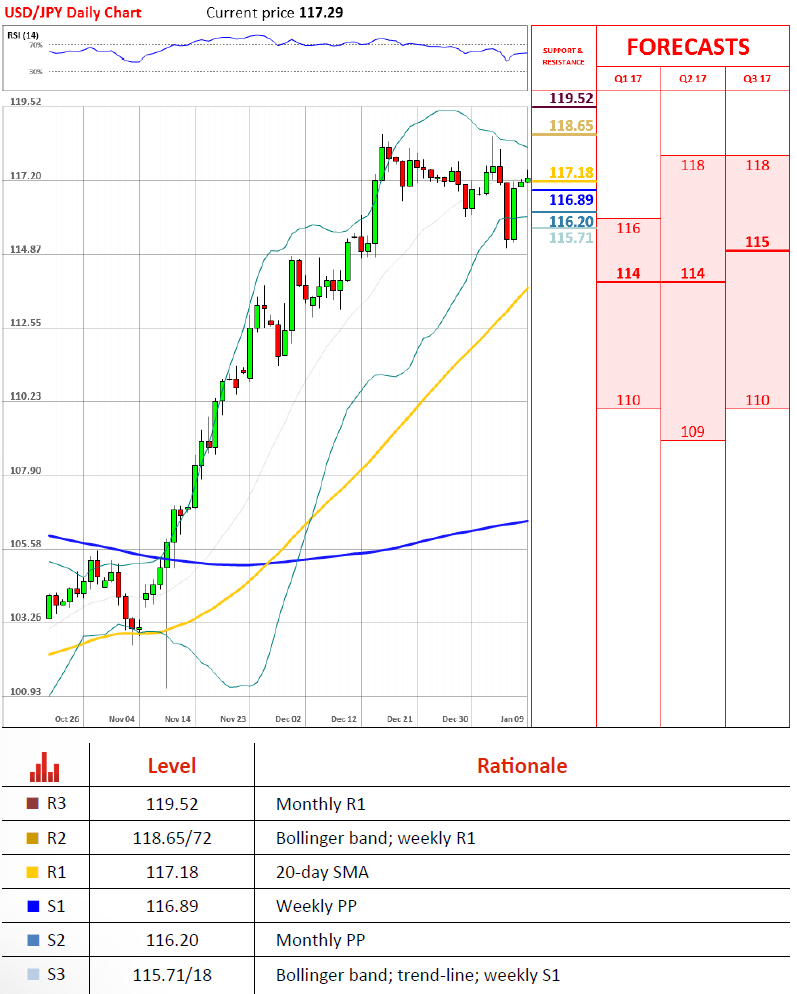Select the Q3 17 forecast column header
797x994 pixels.
tap(757, 79)
